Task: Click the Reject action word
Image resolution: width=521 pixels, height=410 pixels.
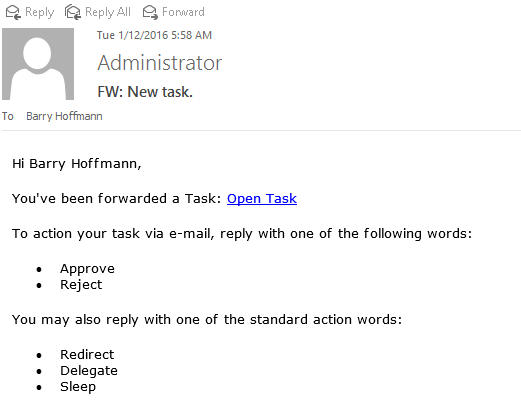Action: pos(81,285)
